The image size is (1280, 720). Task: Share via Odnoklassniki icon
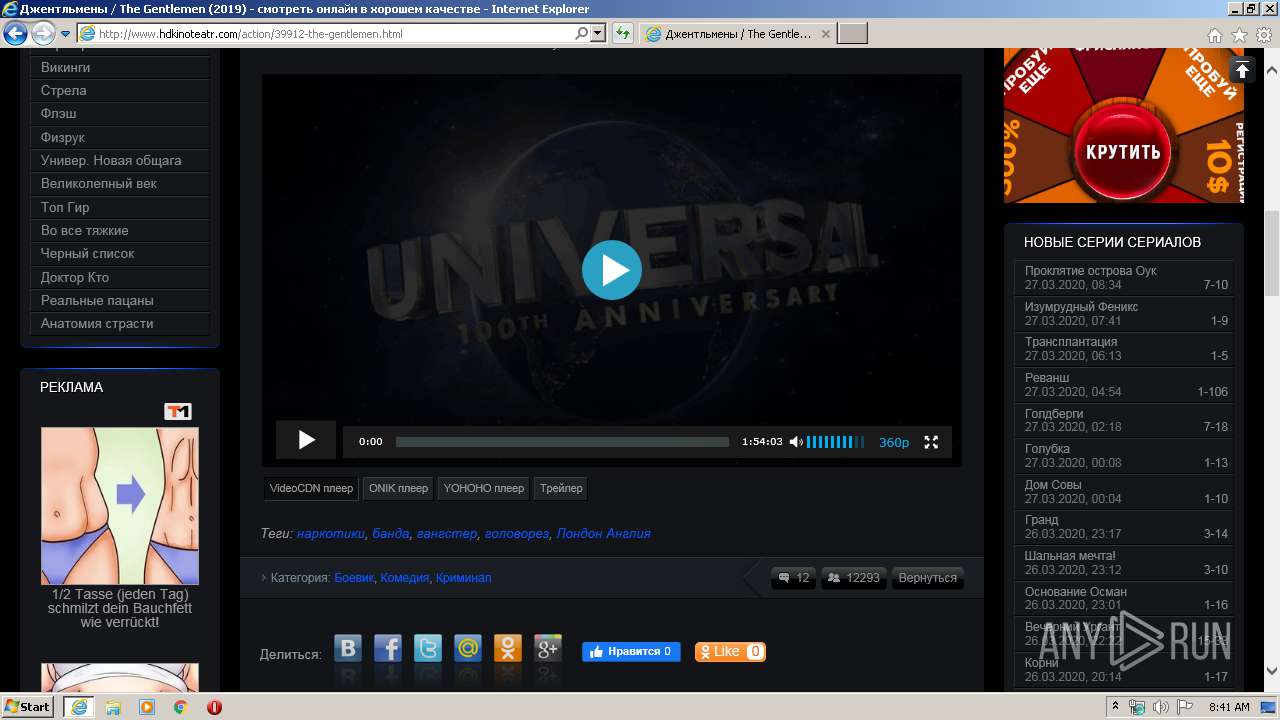click(508, 649)
